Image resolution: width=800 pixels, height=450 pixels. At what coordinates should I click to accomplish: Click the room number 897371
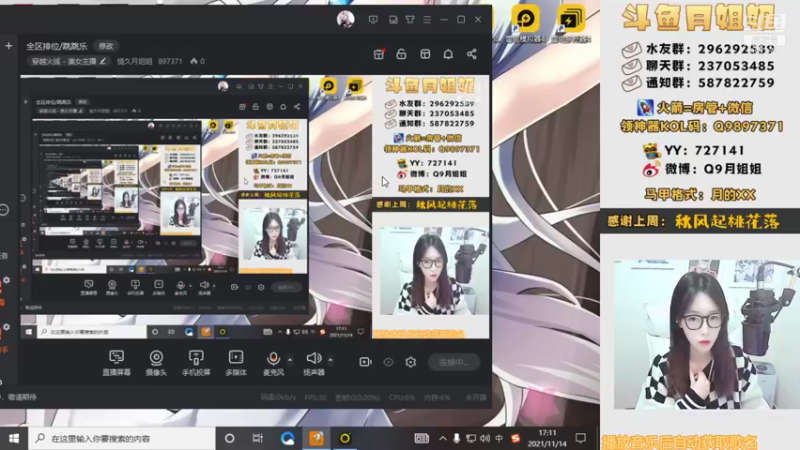[x=170, y=61]
